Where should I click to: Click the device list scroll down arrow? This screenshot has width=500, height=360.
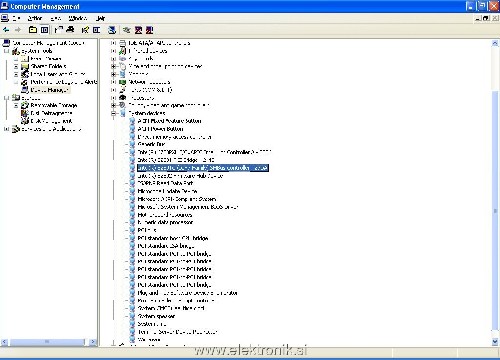pos(495,341)
